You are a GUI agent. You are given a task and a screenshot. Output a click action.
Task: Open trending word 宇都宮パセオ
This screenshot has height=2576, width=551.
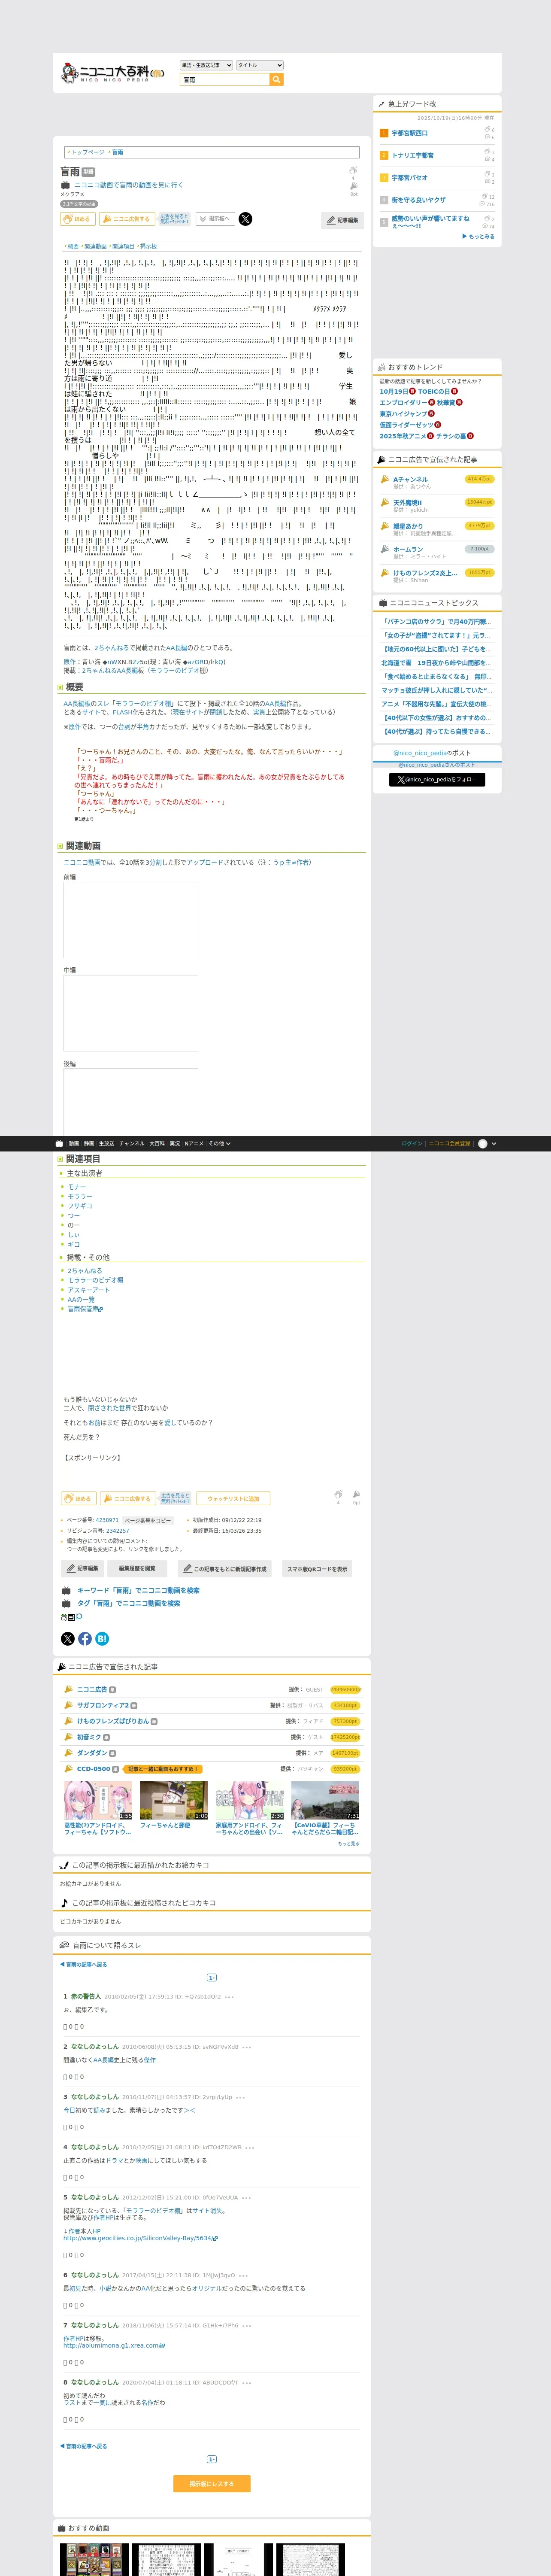(409, 178)
